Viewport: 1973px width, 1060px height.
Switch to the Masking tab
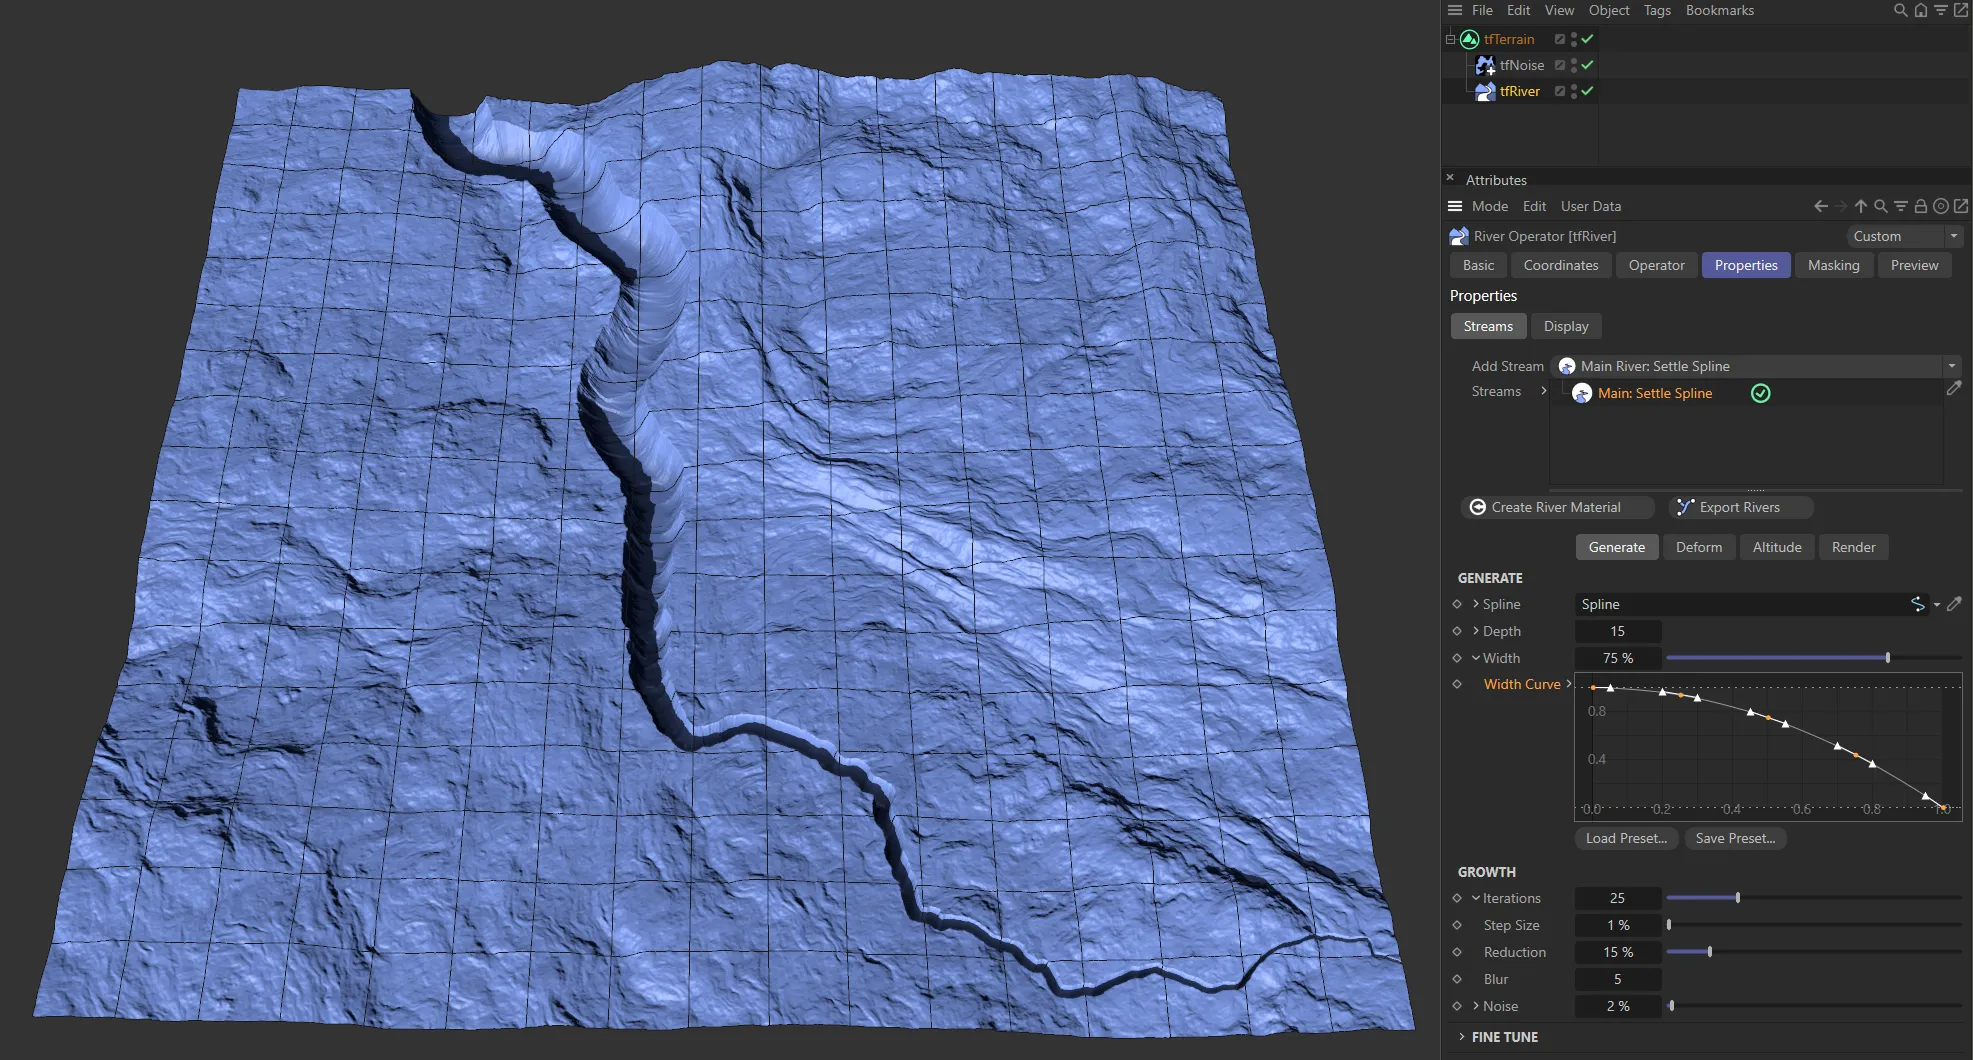pos(1833,265)
